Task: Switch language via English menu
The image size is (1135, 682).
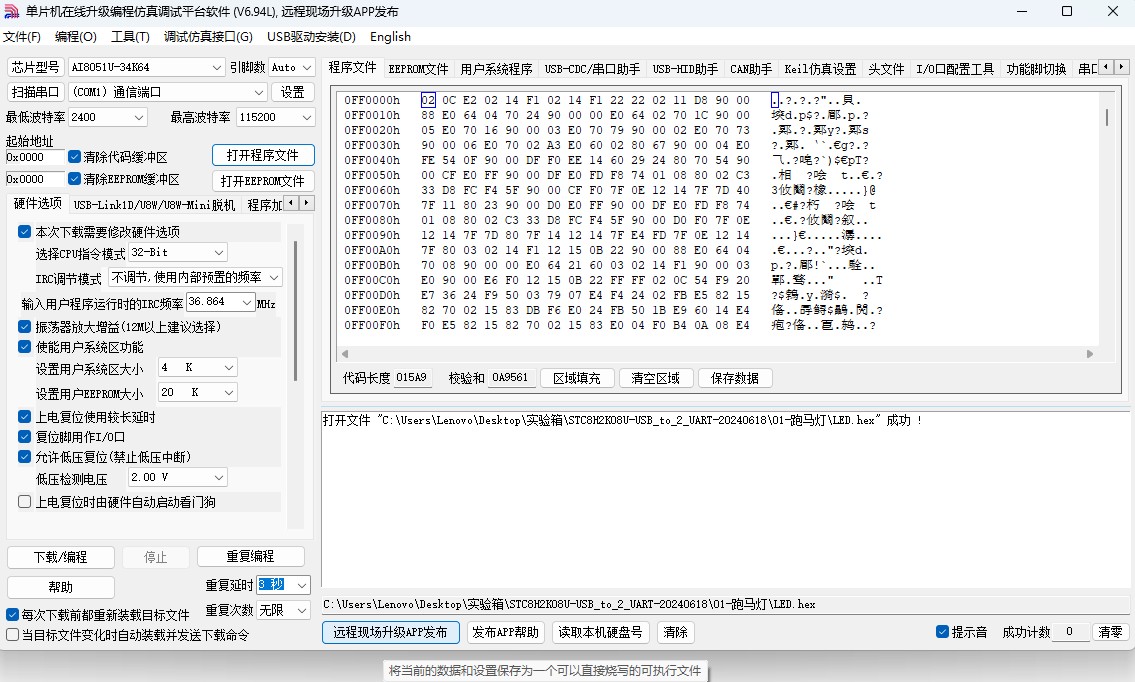Action: click(390, 37)
